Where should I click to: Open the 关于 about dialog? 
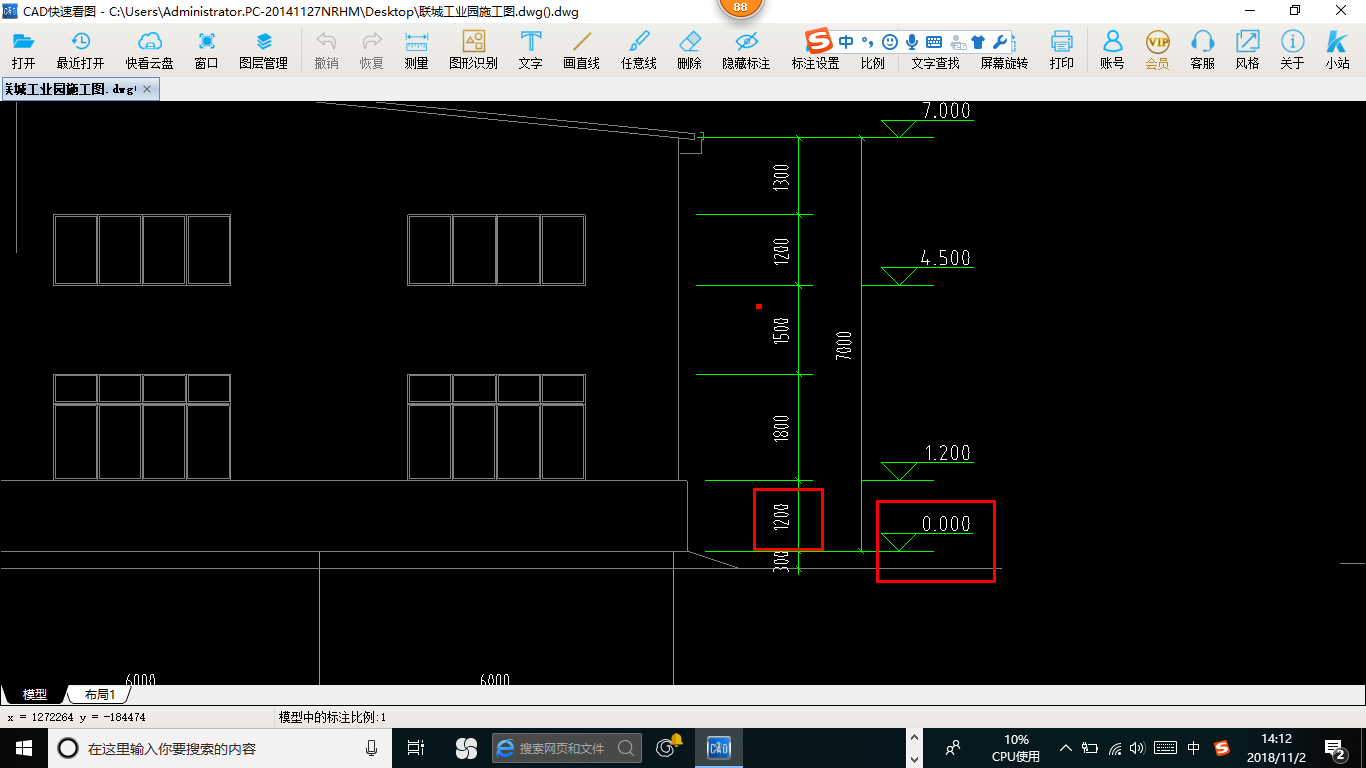(x=1292, y=50)
